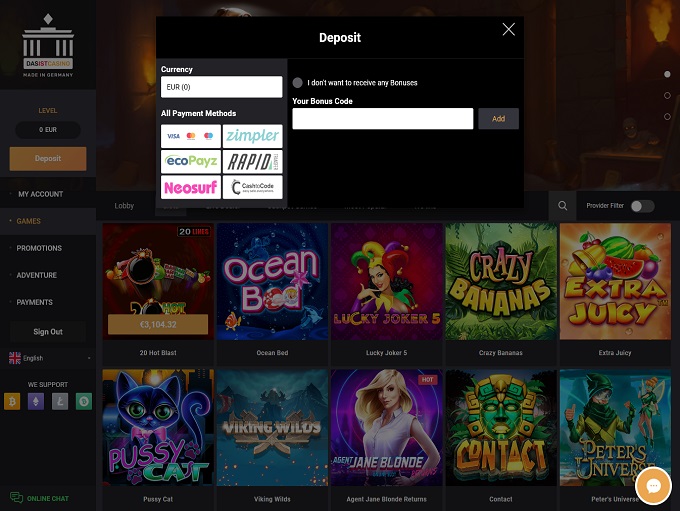680x511 pixels.
Task: Expand the Games sidebar section
Action: (x=29, y=221)
